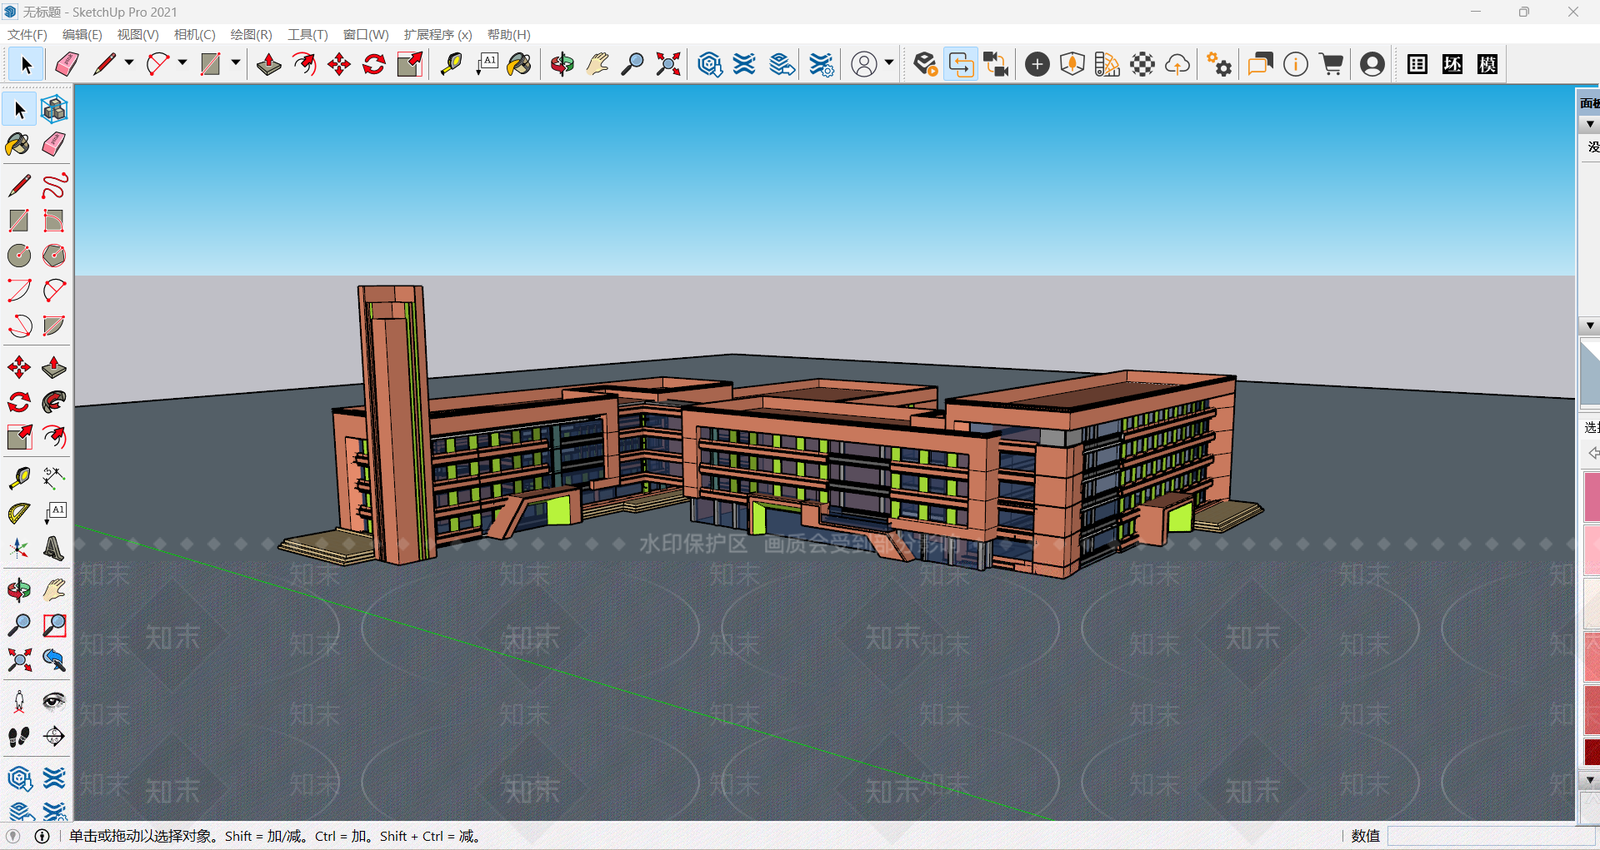Viewport: 1600px width, 850px height.
Task: Click the Previous view tool
Action: tap(54, 660)
